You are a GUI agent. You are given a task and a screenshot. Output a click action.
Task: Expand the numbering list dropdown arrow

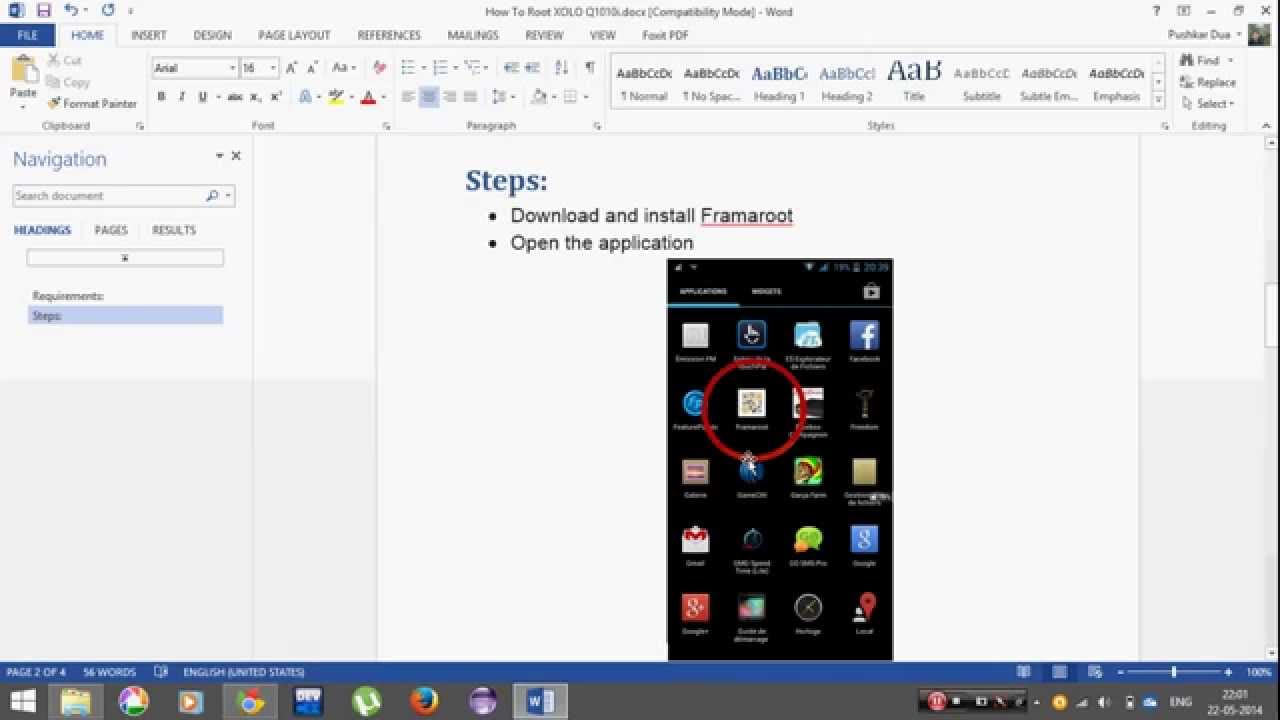point(455,68)
